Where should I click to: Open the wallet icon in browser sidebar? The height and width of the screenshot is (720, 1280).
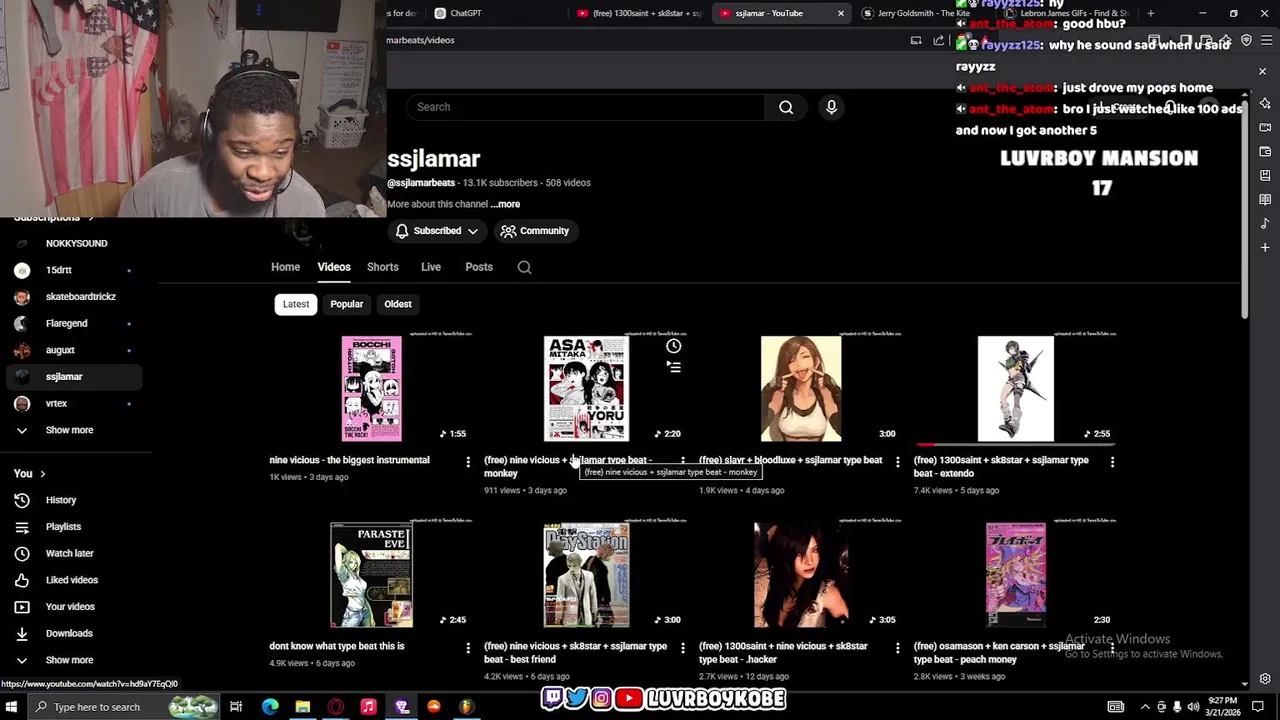[1265, 152]
